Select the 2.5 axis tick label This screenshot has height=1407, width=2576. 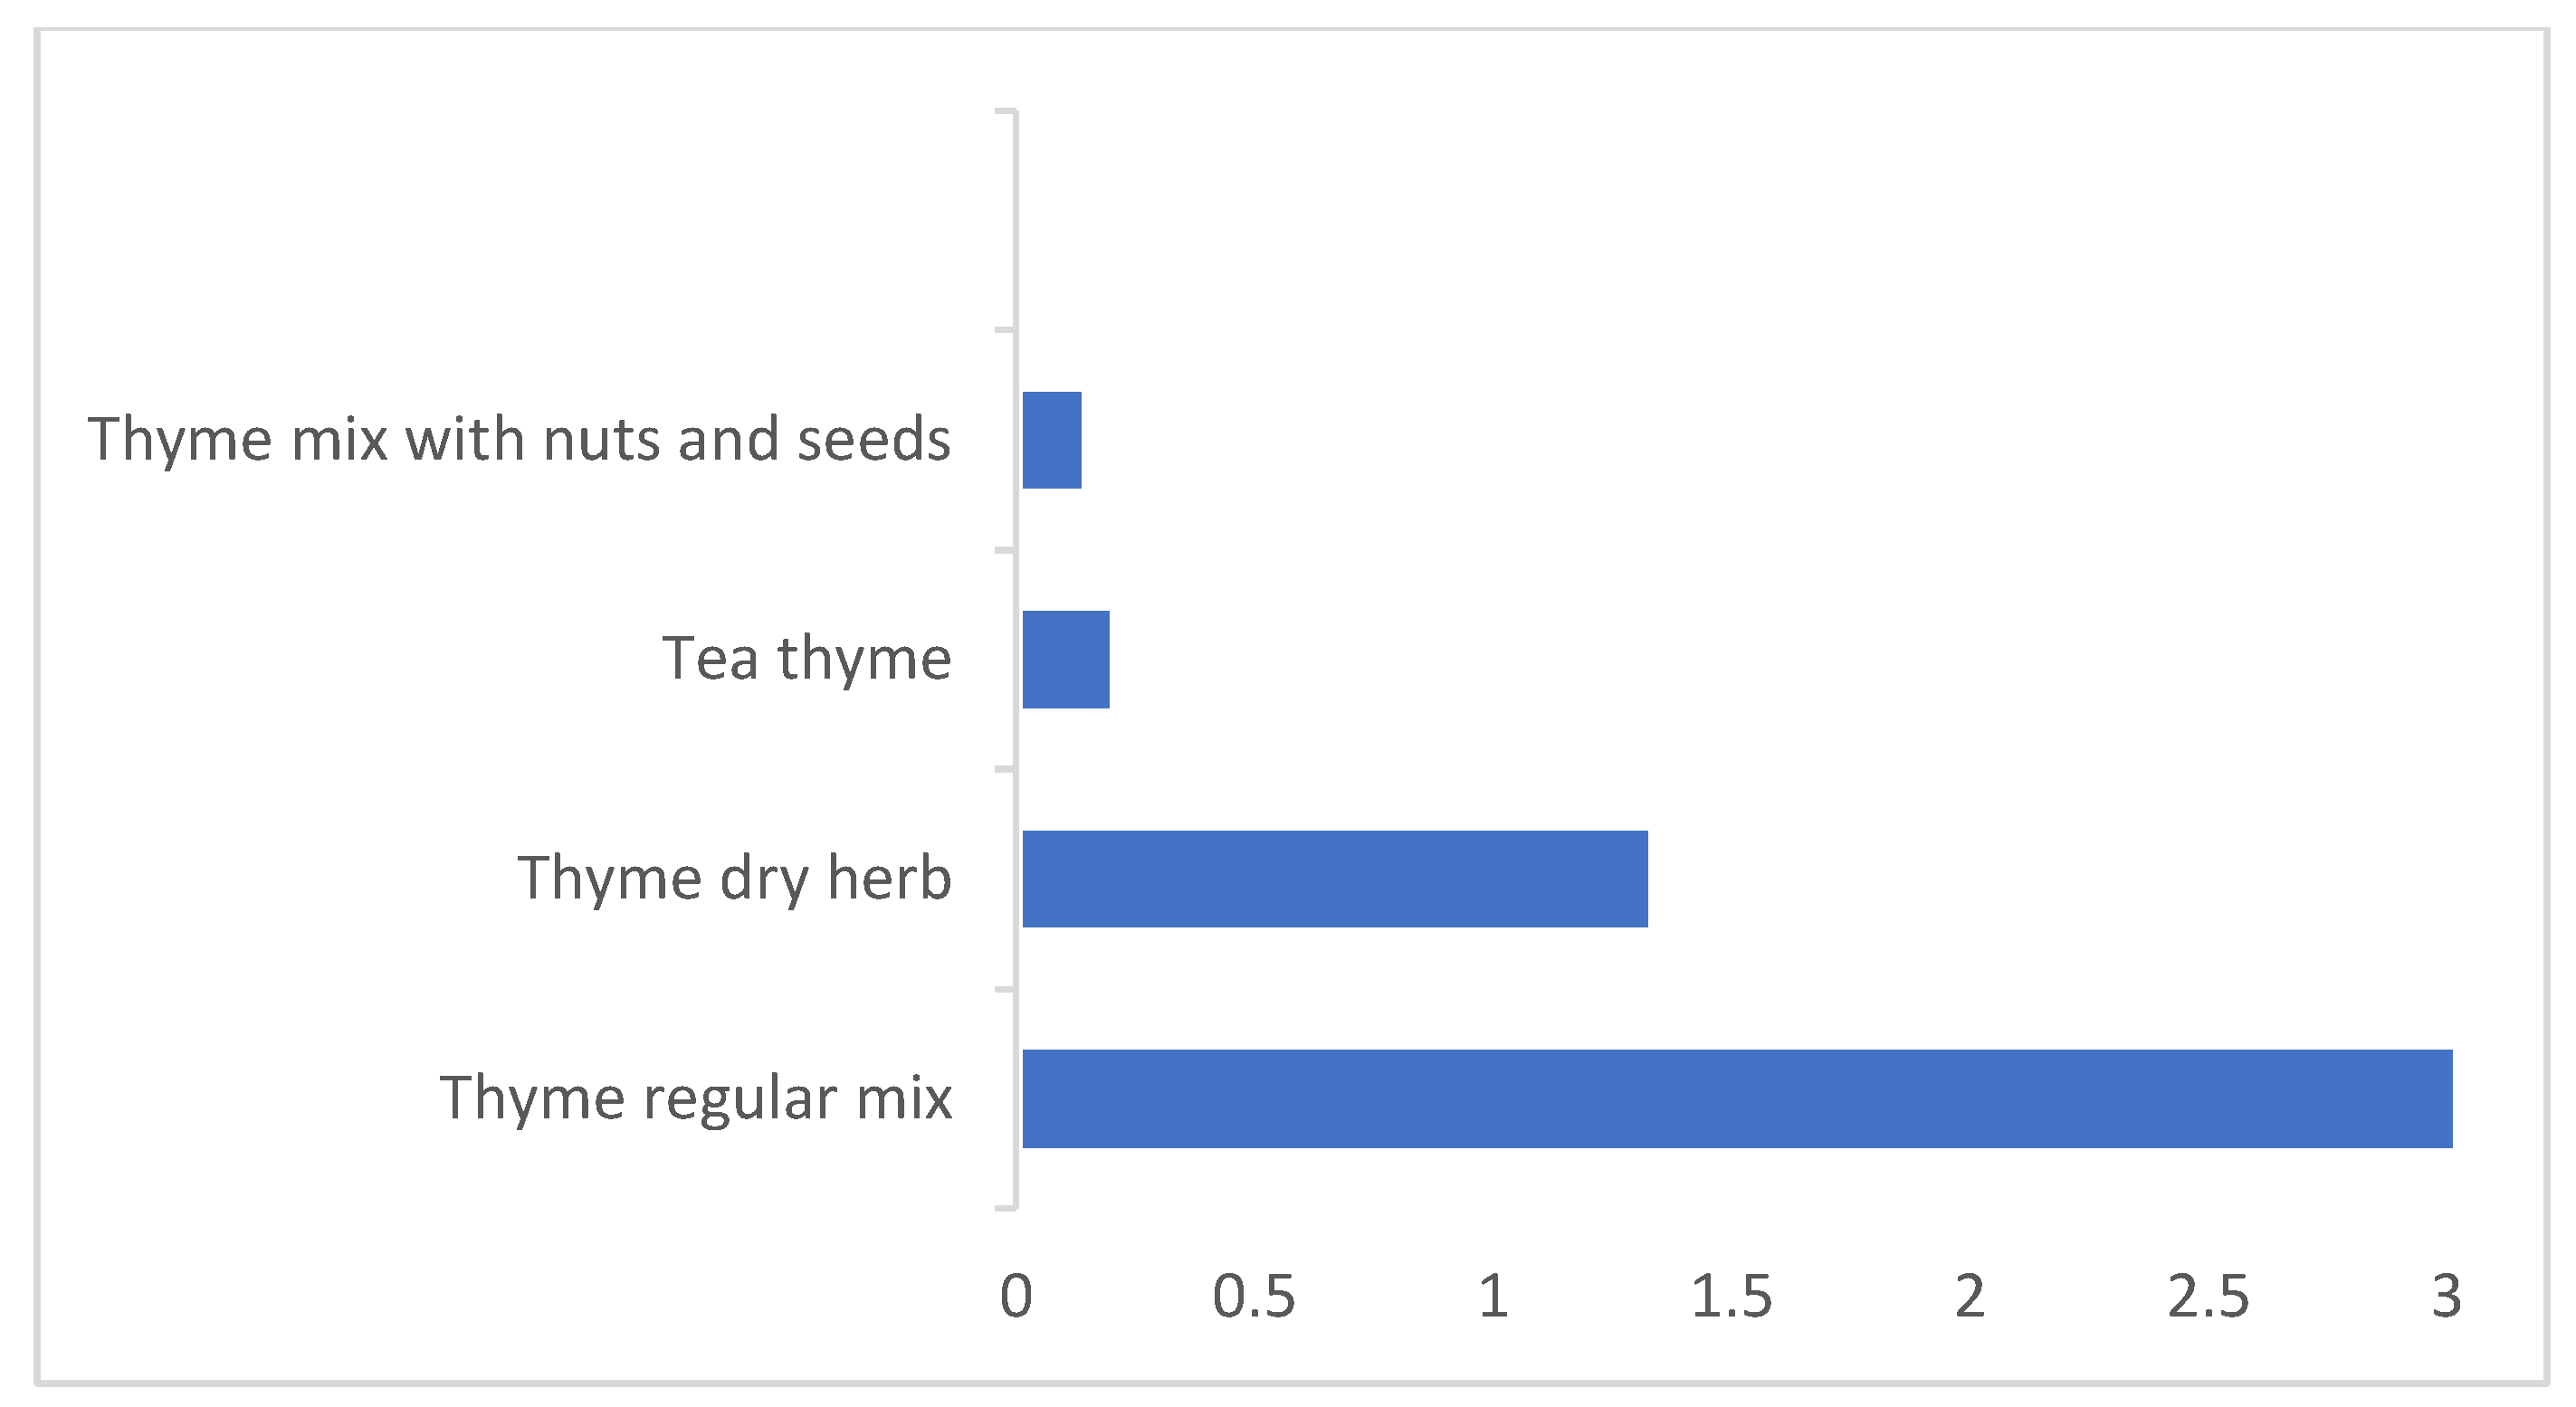pyautogui.click(x=2208, y=1297)
